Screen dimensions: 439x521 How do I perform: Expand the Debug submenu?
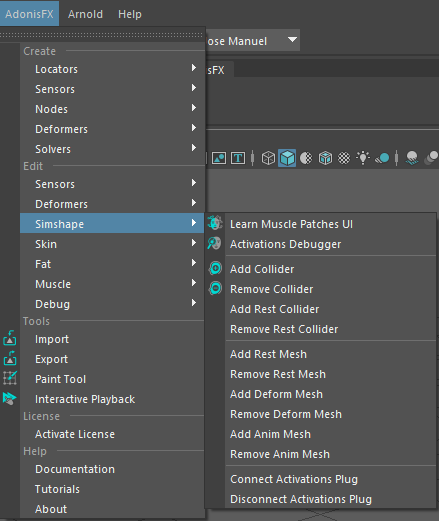(x=112, y=304)
